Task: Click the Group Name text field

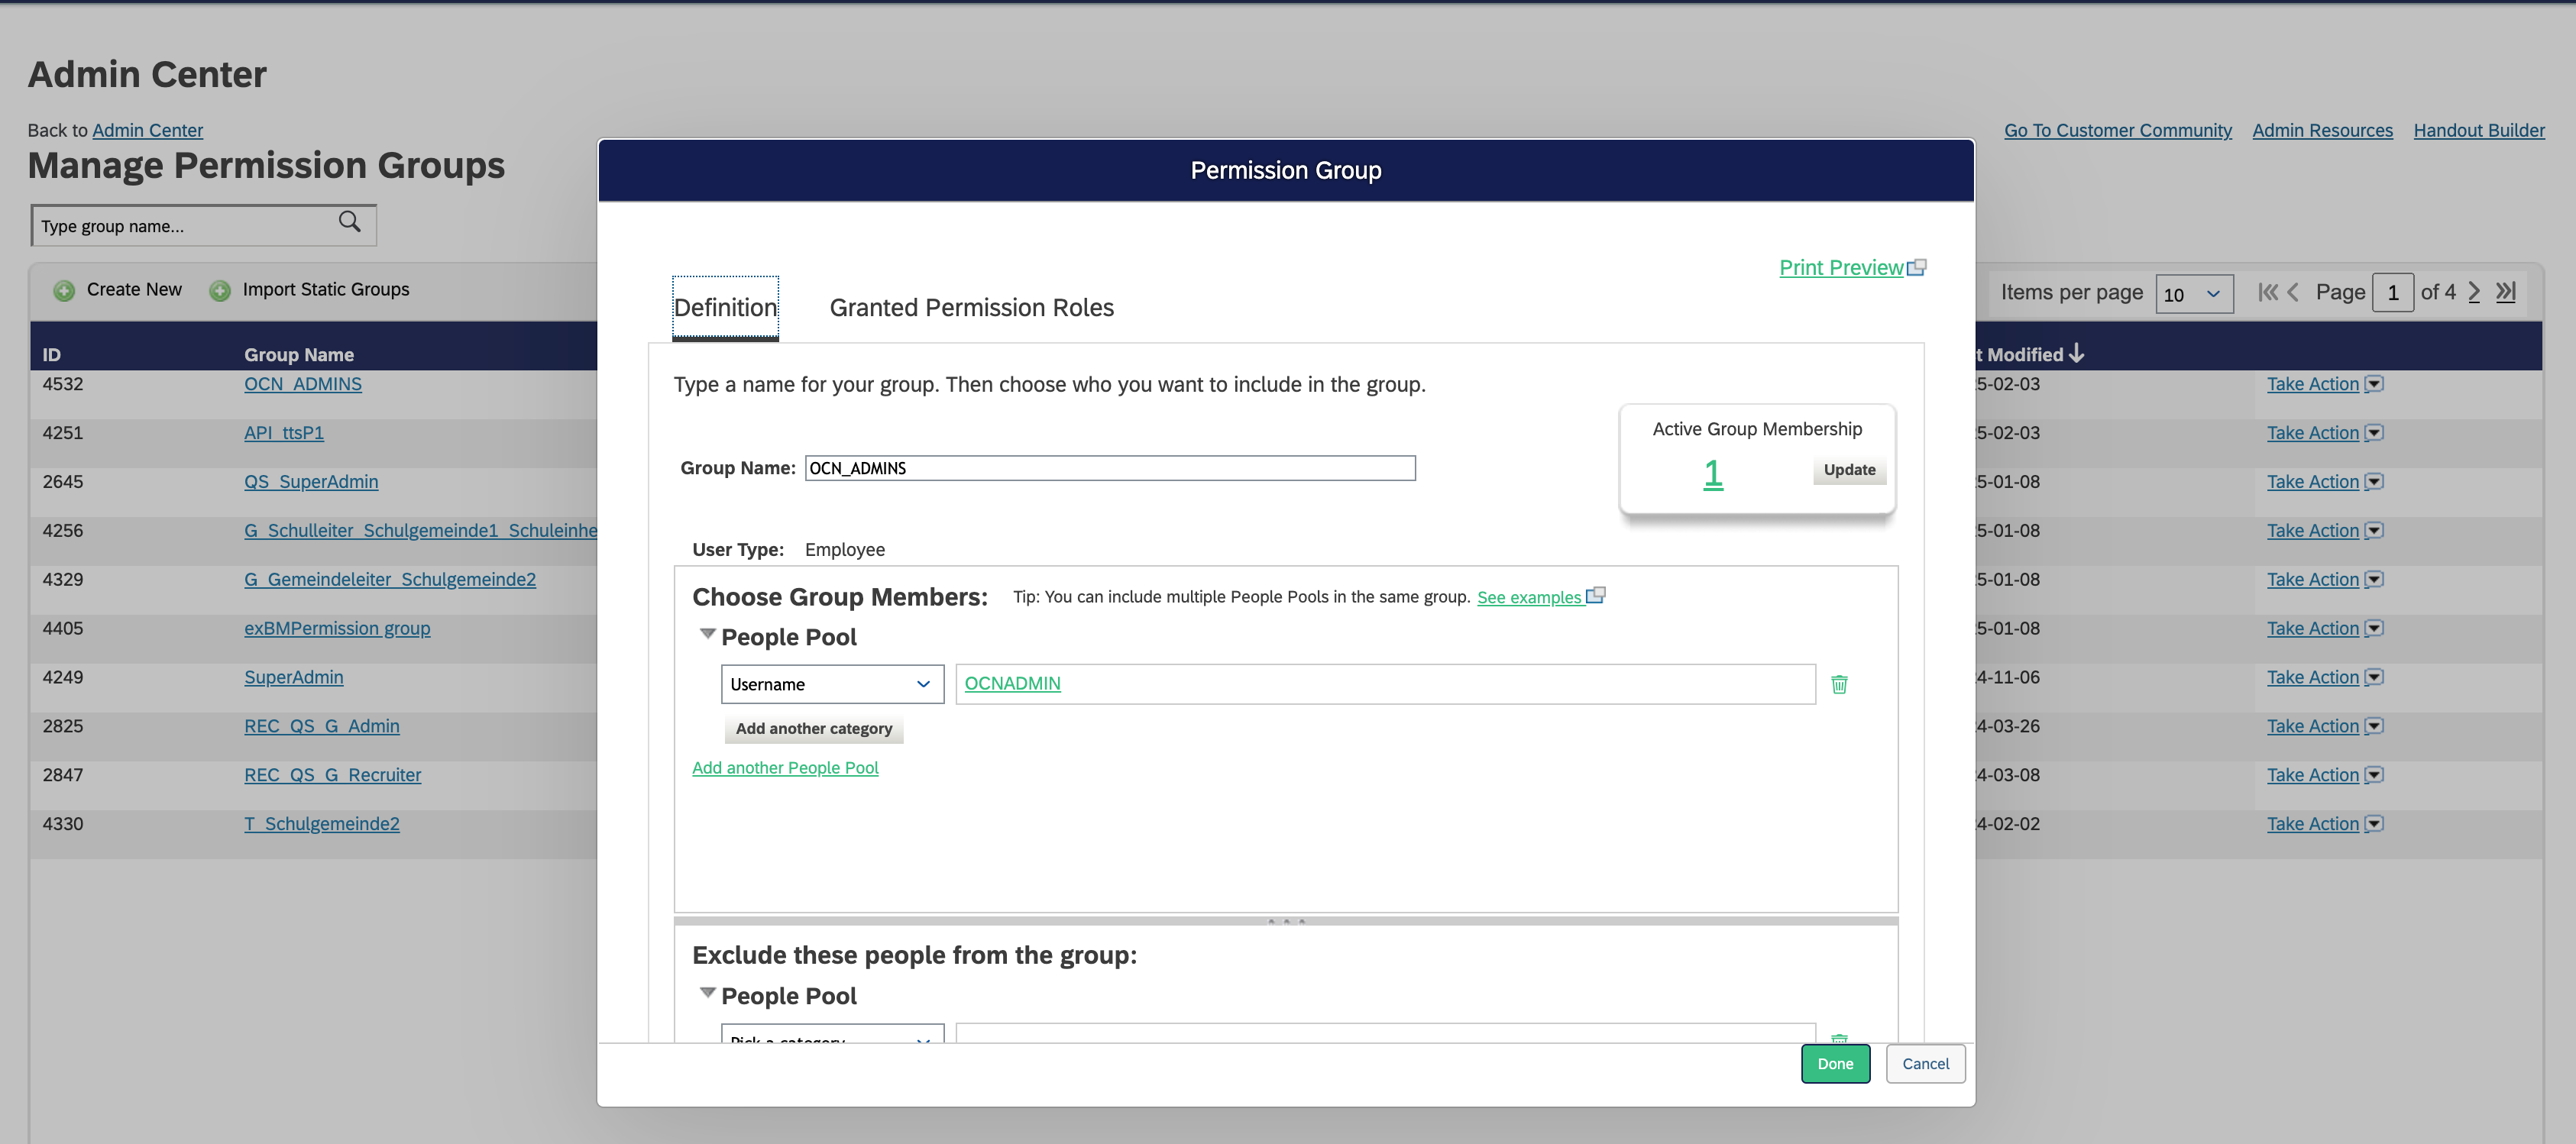Action: [x=1109, y=468]
